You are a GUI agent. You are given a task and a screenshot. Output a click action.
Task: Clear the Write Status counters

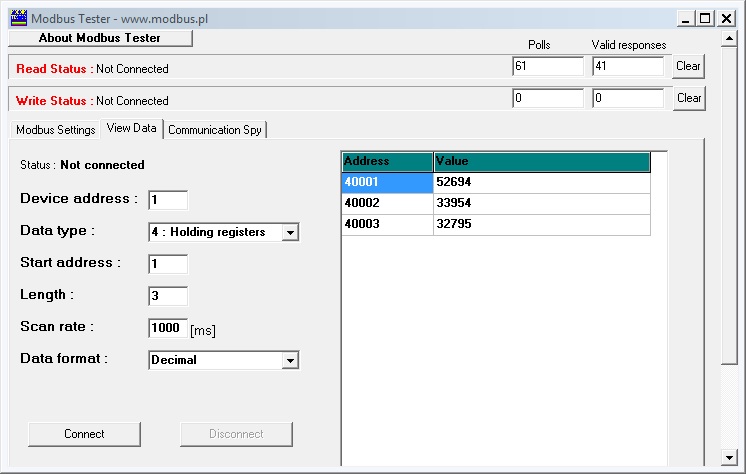coord(688,98)
